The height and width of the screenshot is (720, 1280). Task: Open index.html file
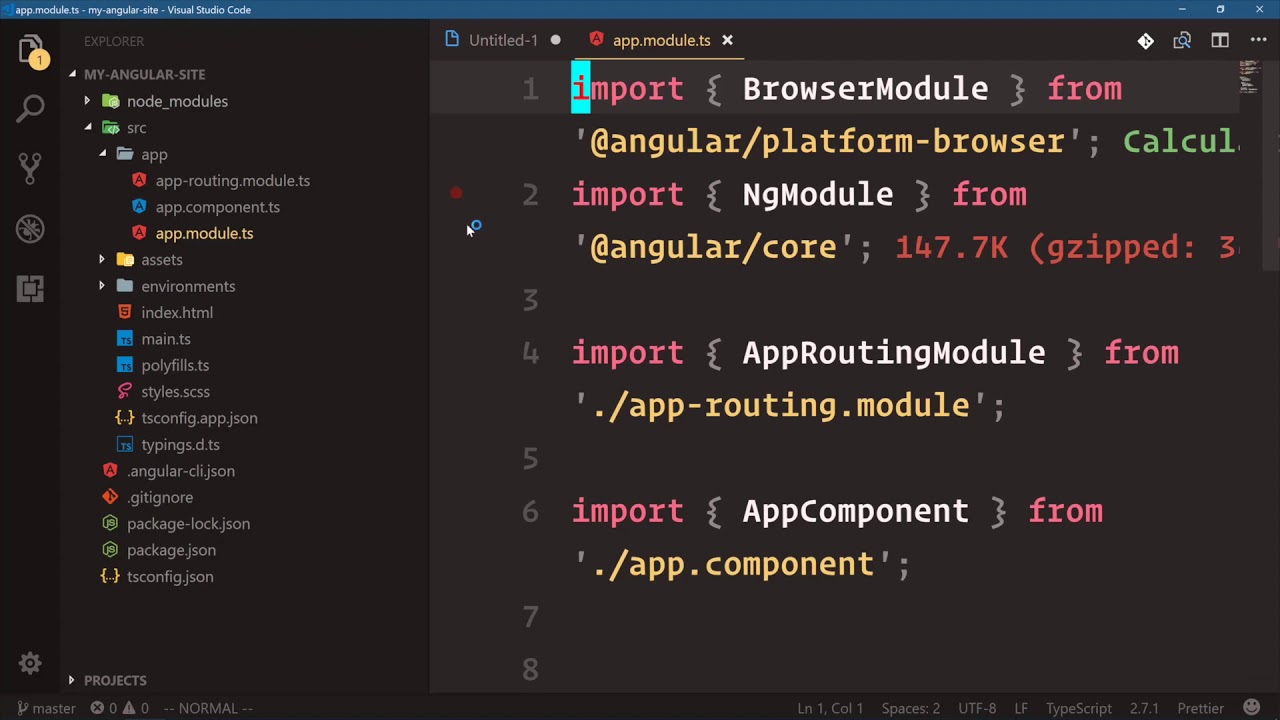click(177, 312)
